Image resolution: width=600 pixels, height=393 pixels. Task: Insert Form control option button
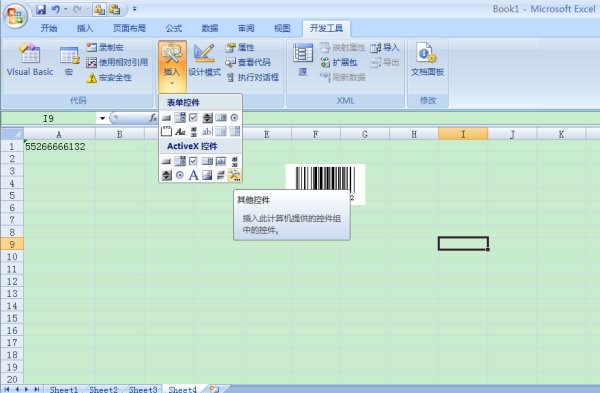pos(234,118)
